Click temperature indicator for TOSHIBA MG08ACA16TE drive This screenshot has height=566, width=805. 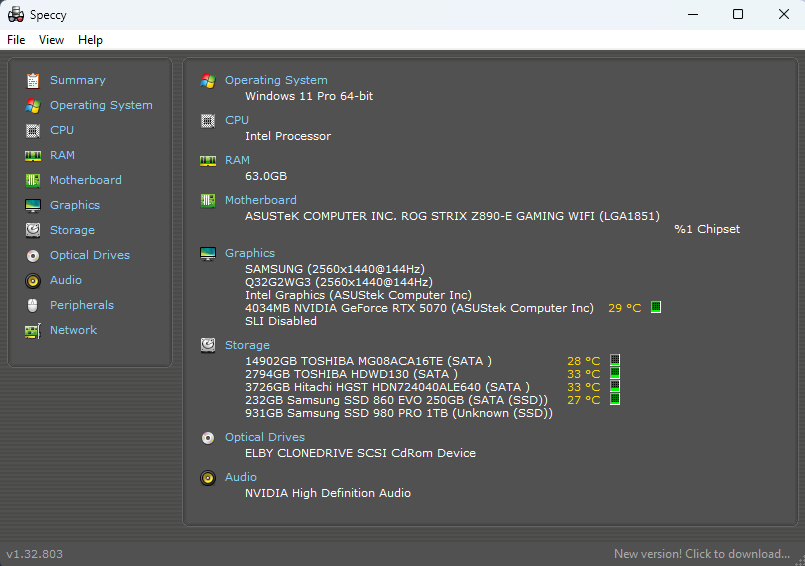(x=615, y=360)
